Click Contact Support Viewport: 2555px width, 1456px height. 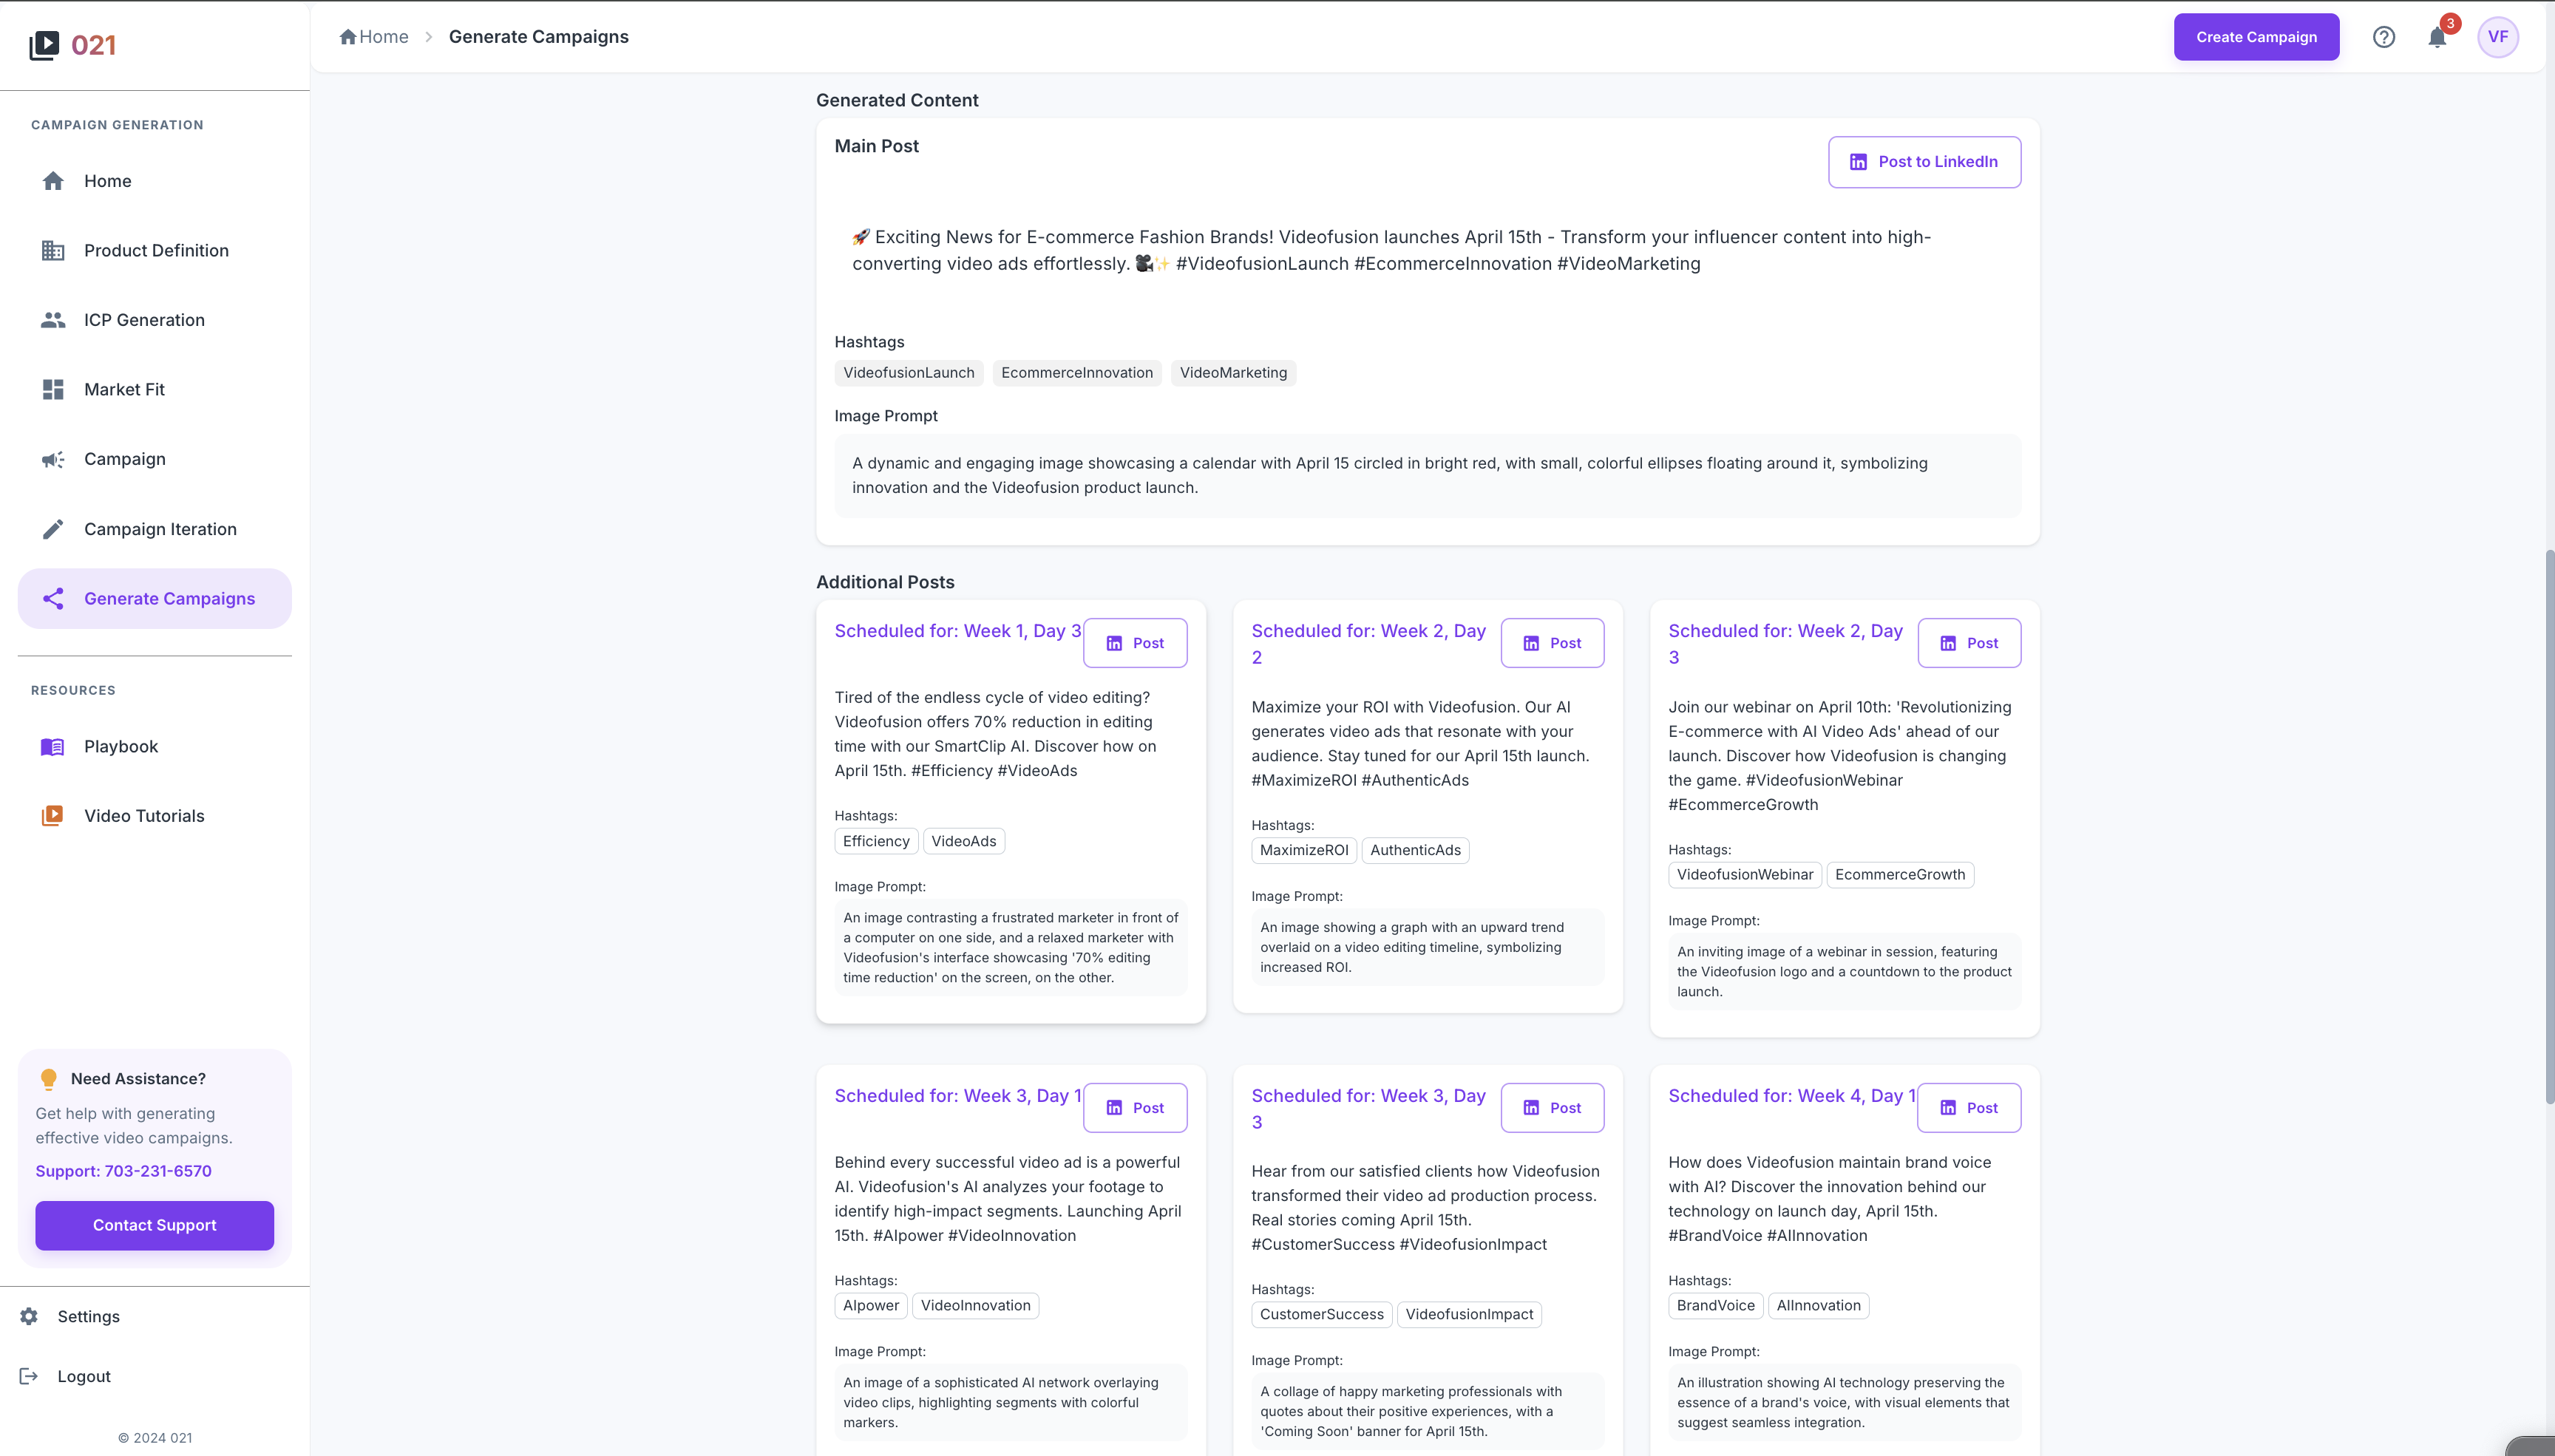click(154, 1224)
